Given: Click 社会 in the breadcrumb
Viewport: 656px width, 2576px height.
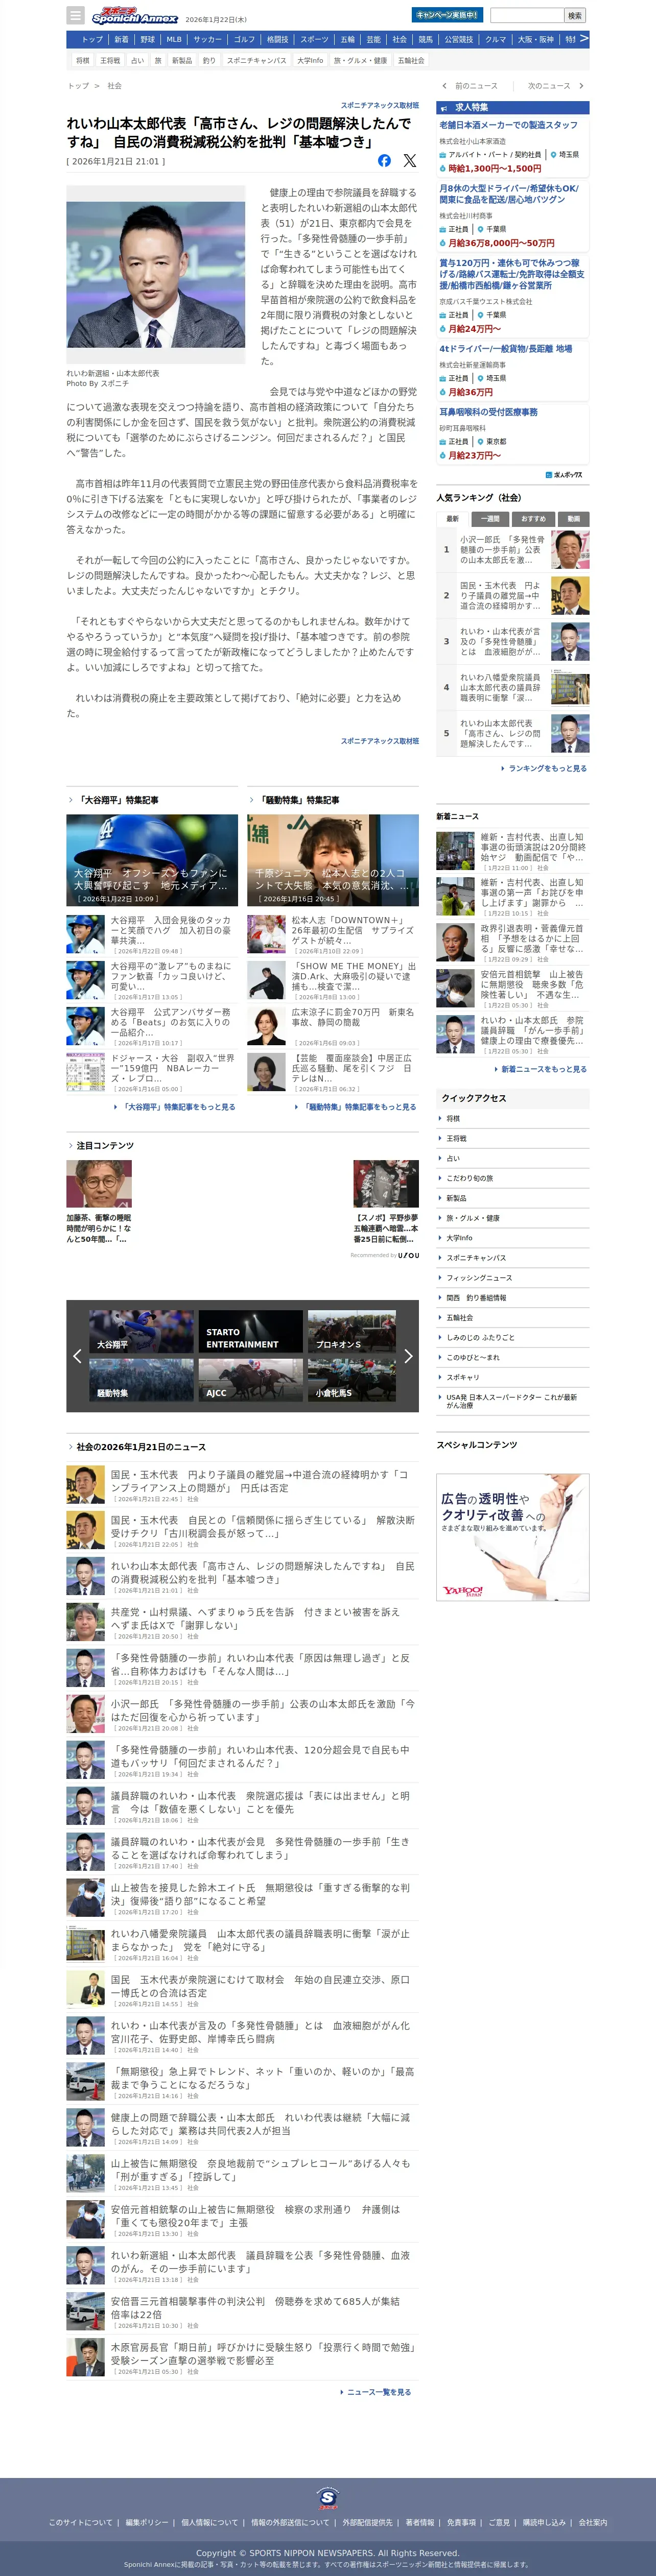Looking at the screenshot, I should (x=115, y=86).
